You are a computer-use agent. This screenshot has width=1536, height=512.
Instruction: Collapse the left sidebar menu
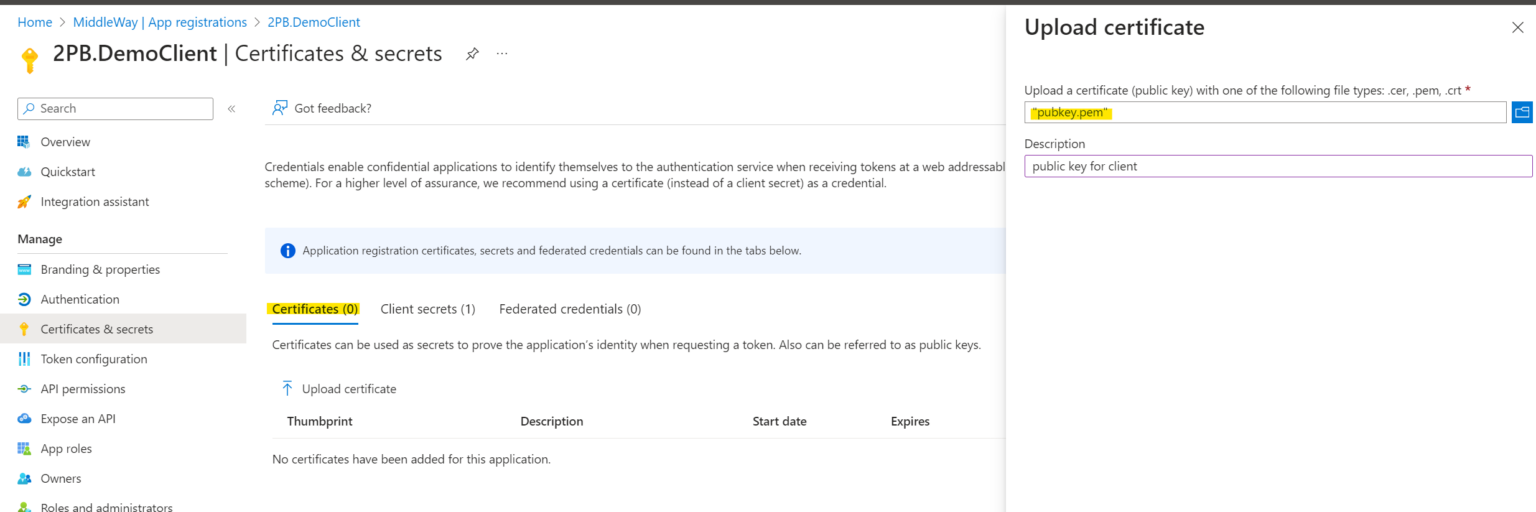click(231, 109)
